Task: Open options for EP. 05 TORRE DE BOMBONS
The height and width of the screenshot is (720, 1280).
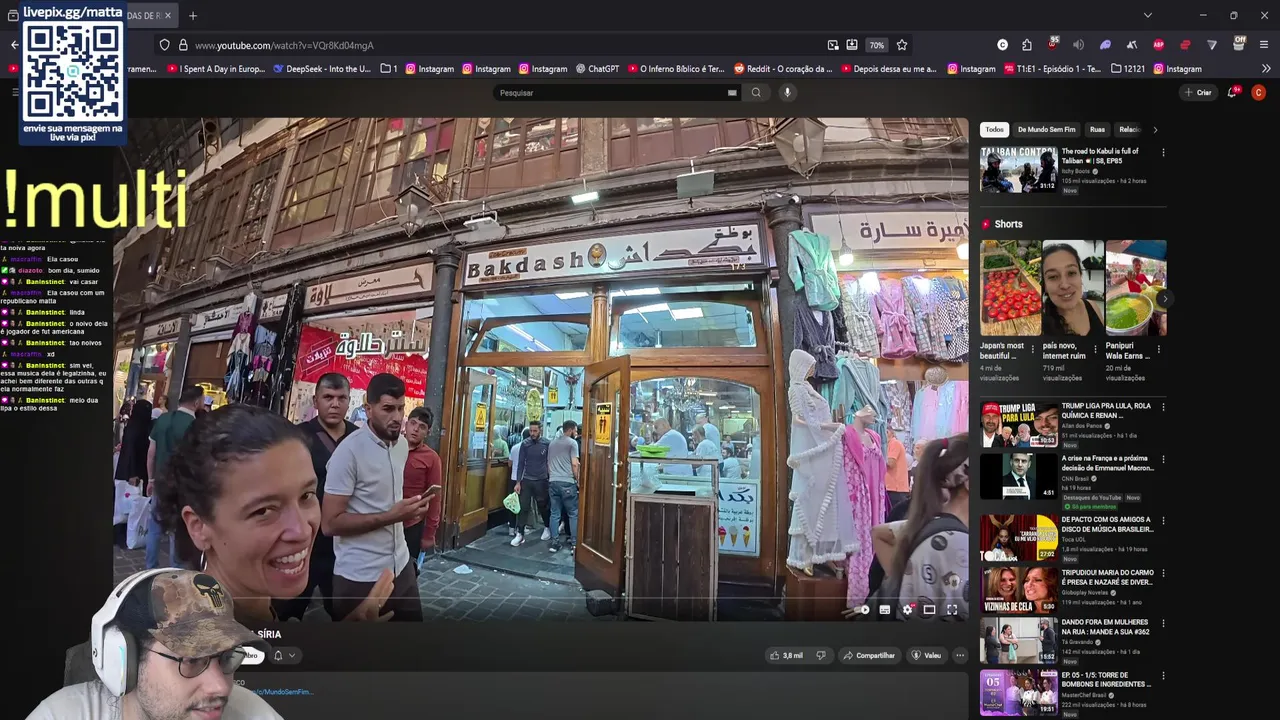Action: pyautogui.click(x=1163, y=676)
